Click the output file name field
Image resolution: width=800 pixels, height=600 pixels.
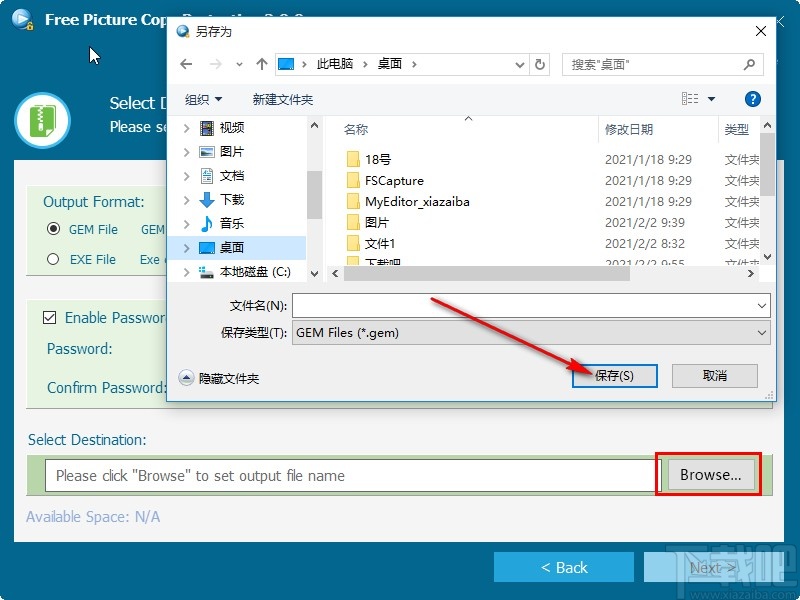tap(353, 476)
